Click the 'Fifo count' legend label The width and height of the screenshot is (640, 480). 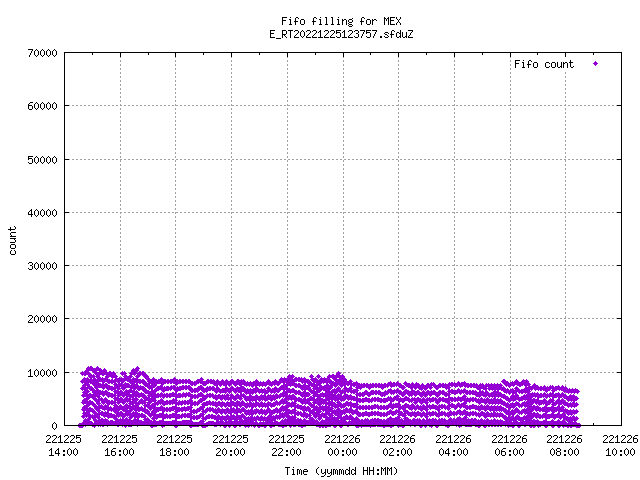[544, 64]
